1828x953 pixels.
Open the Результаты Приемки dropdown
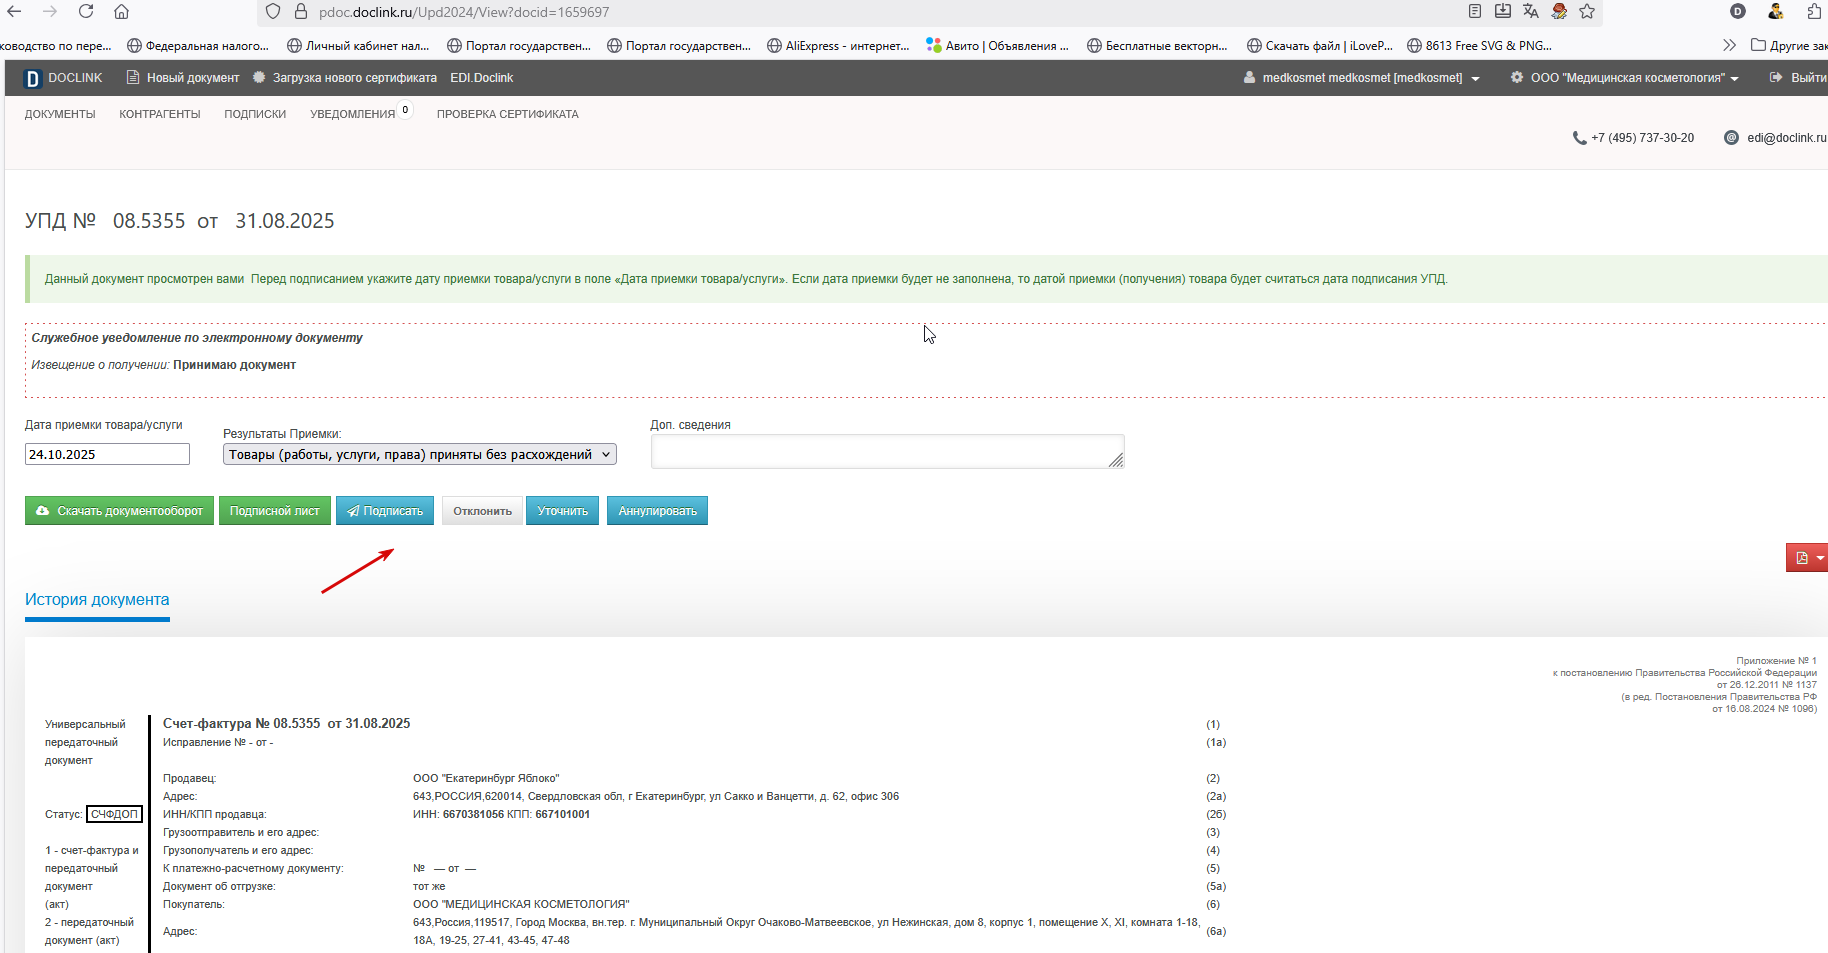tap(420, 455)
